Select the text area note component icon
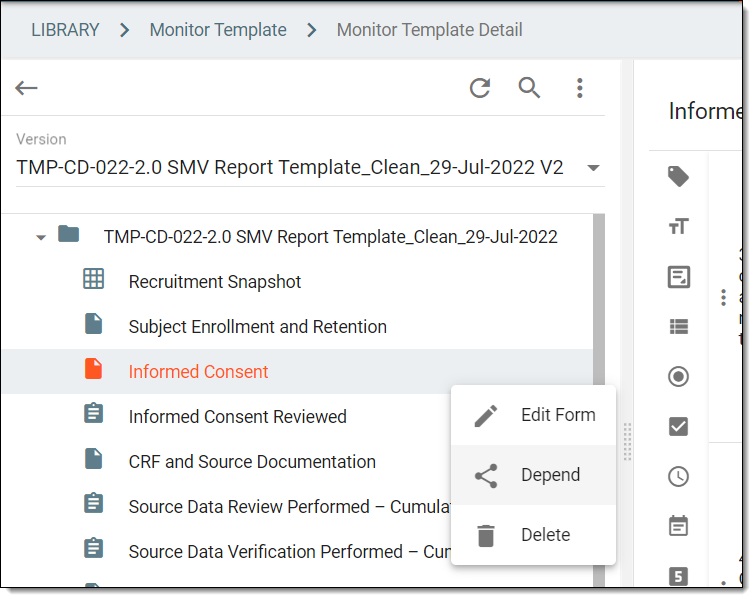 click(678, 277)
